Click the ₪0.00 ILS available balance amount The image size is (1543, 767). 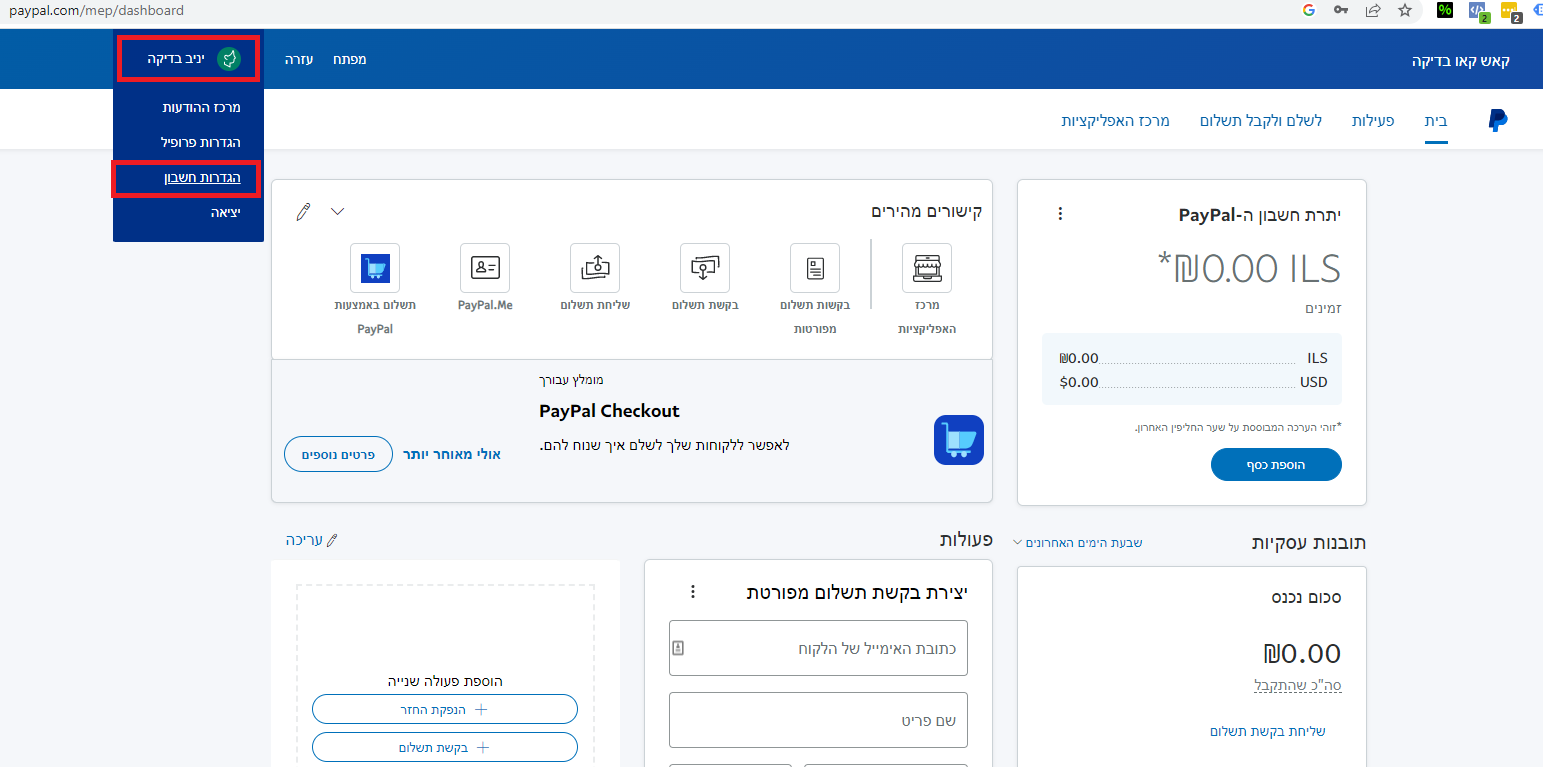click(1249, 268)
